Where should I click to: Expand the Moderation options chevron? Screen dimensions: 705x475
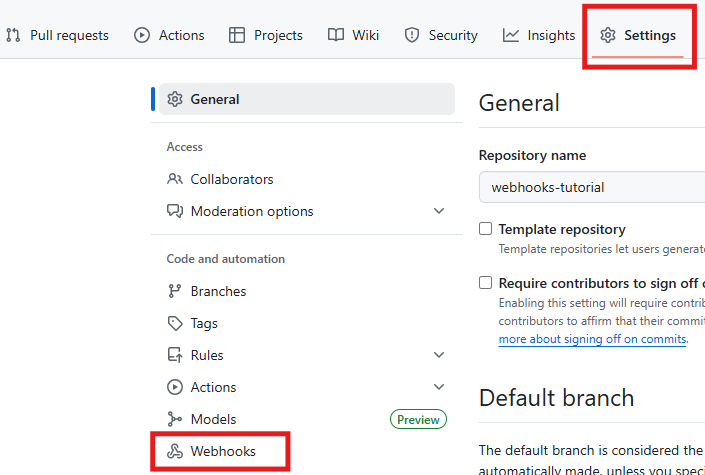439,211
